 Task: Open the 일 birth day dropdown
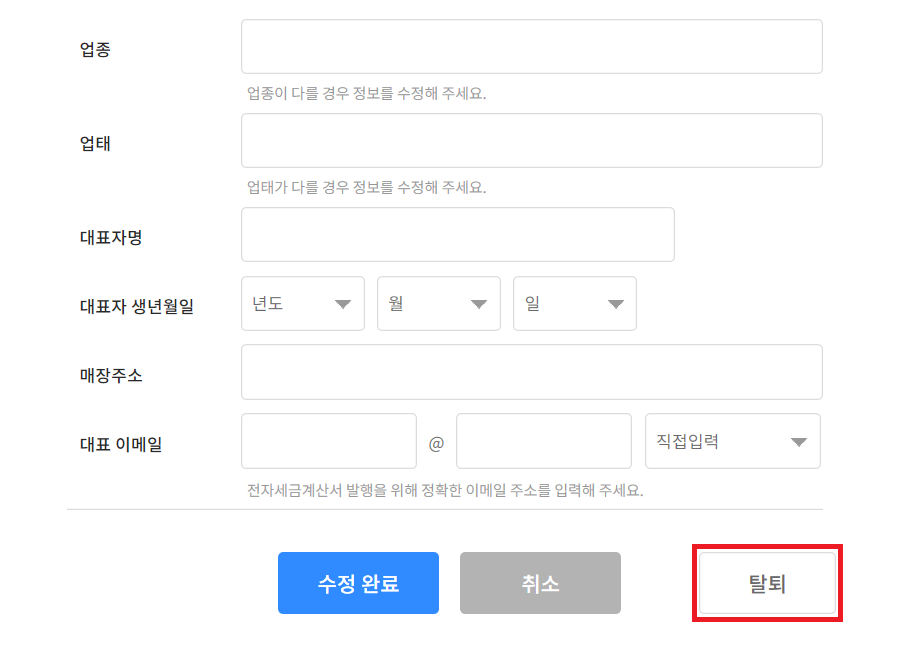[x=575, y=303]
